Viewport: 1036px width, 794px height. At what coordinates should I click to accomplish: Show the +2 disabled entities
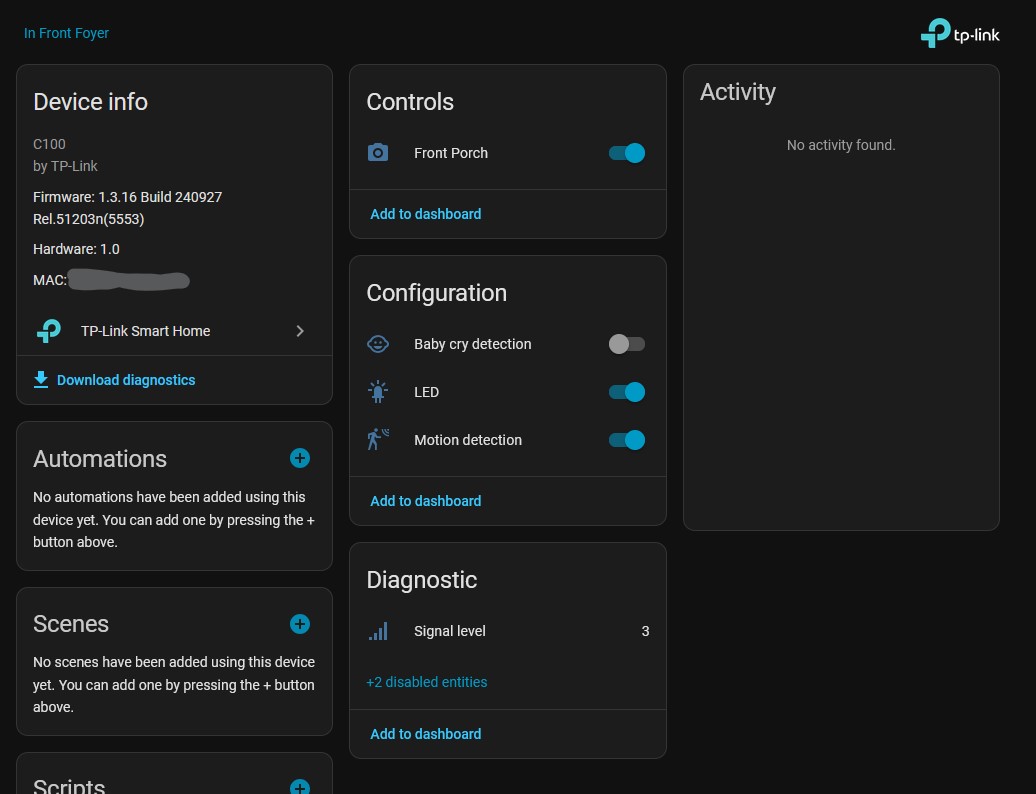tap(427, 682)
